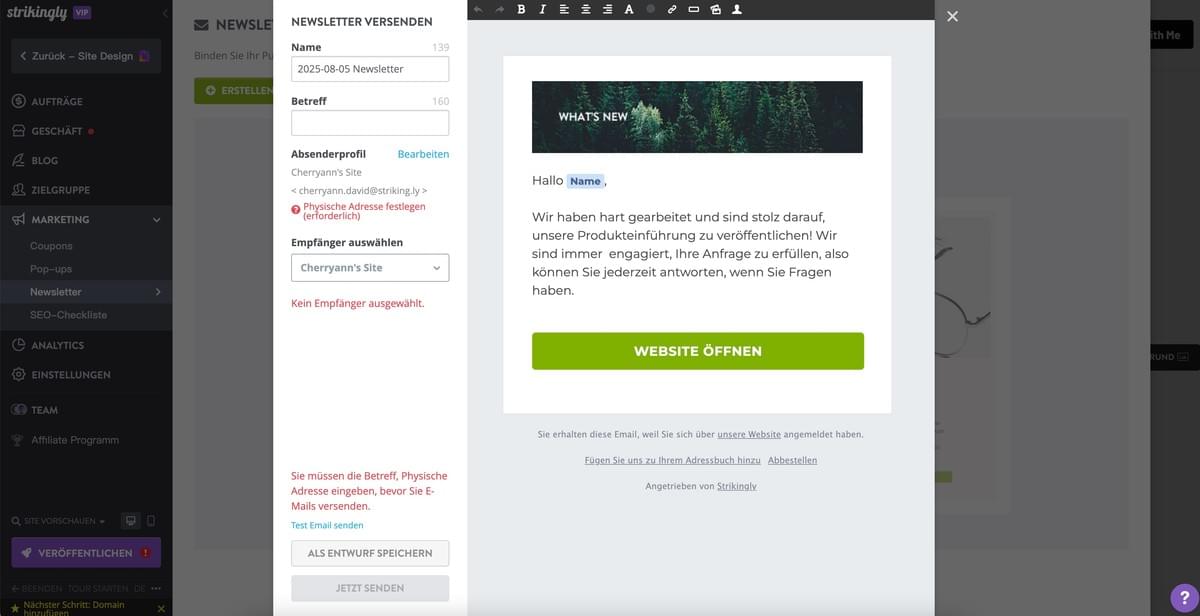Open the Empfänger auswählen dropdown
1200x616 pixels.
(x=370, y=268)
